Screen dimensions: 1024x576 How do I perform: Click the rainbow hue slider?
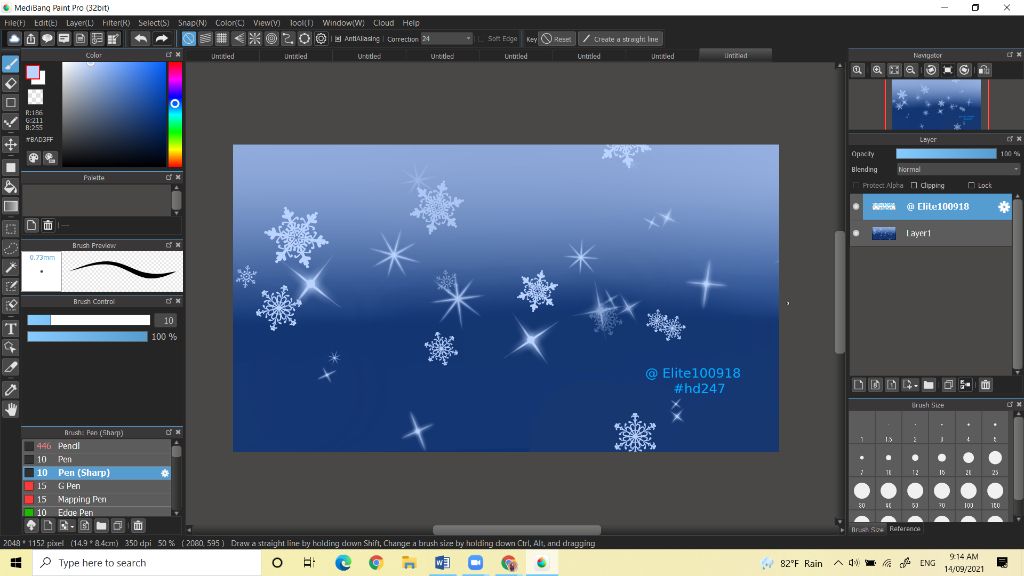175,114
